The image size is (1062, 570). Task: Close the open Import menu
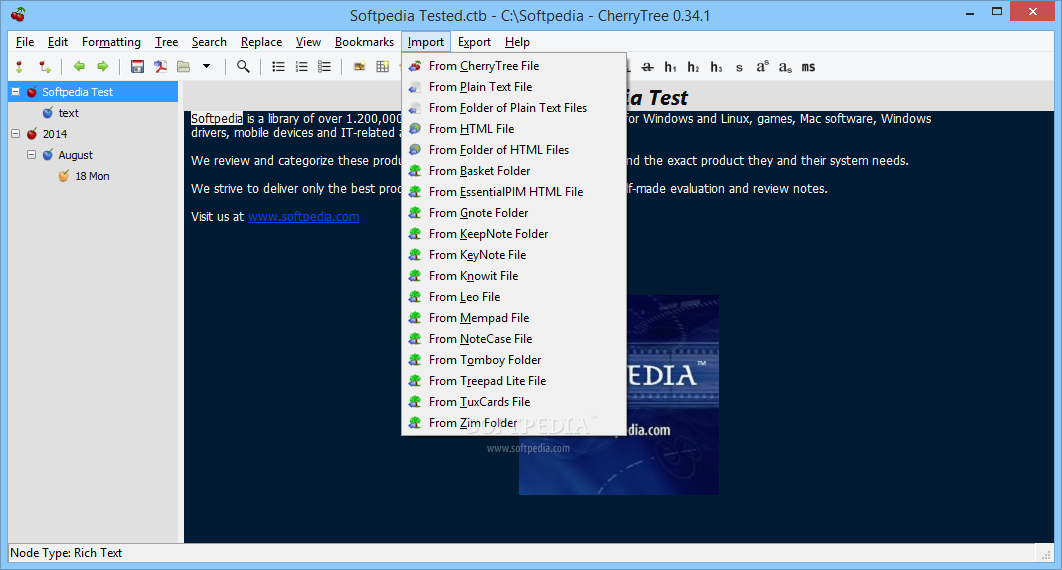click(425, 42)
